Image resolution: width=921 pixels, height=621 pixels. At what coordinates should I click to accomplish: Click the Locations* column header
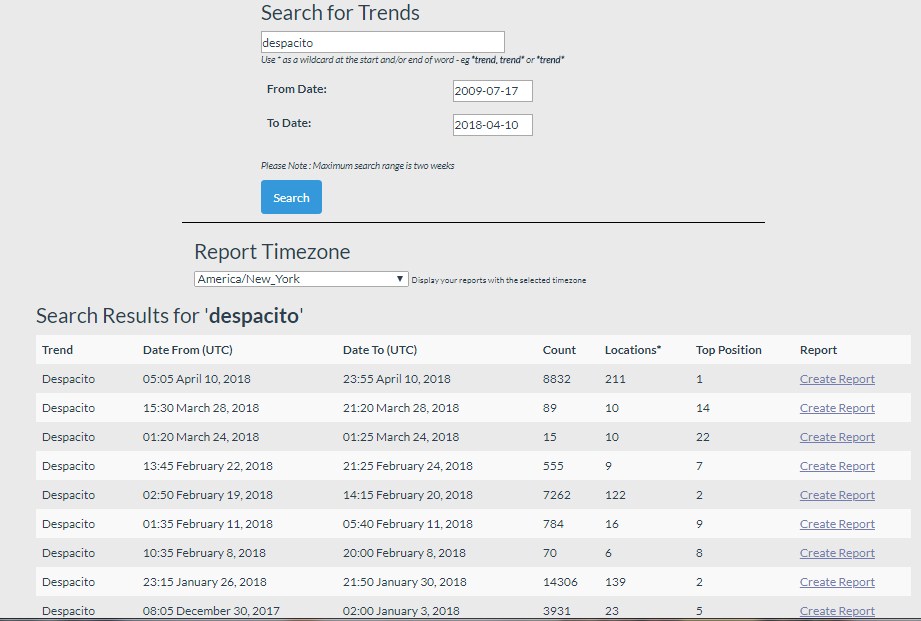pyautogui.click(x=632, y=350)
